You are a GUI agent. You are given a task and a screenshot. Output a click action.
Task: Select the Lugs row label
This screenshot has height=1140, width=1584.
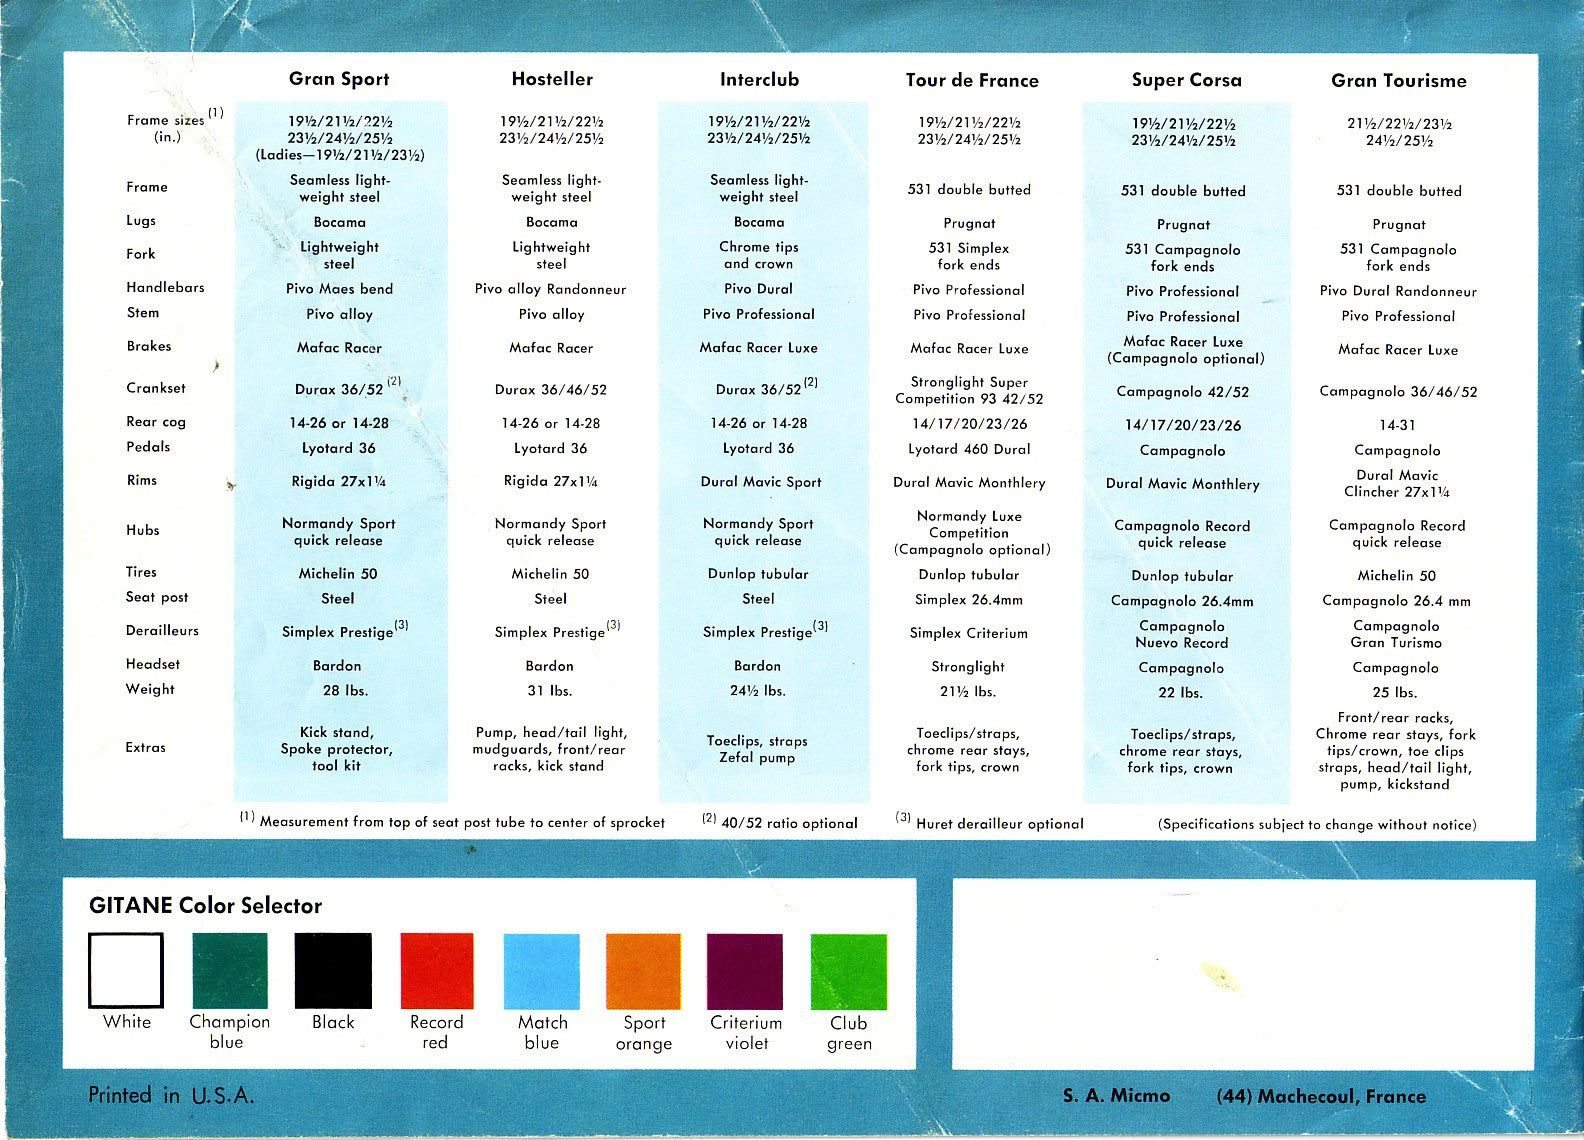[x=141, y=220]
